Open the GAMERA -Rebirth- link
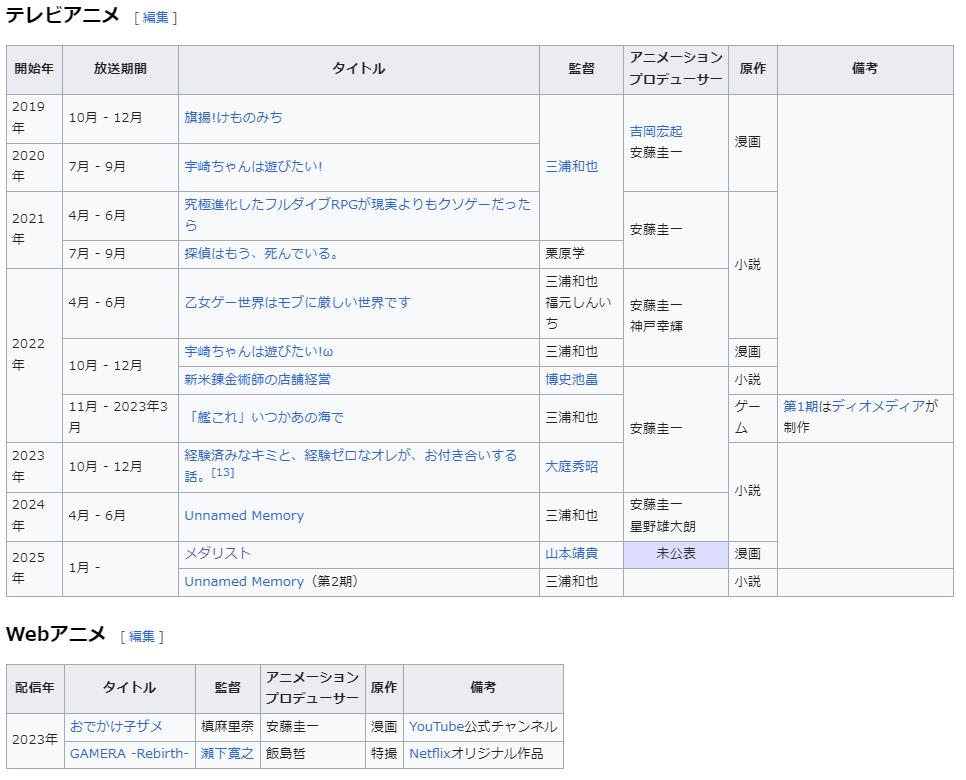 pos(129,753)
